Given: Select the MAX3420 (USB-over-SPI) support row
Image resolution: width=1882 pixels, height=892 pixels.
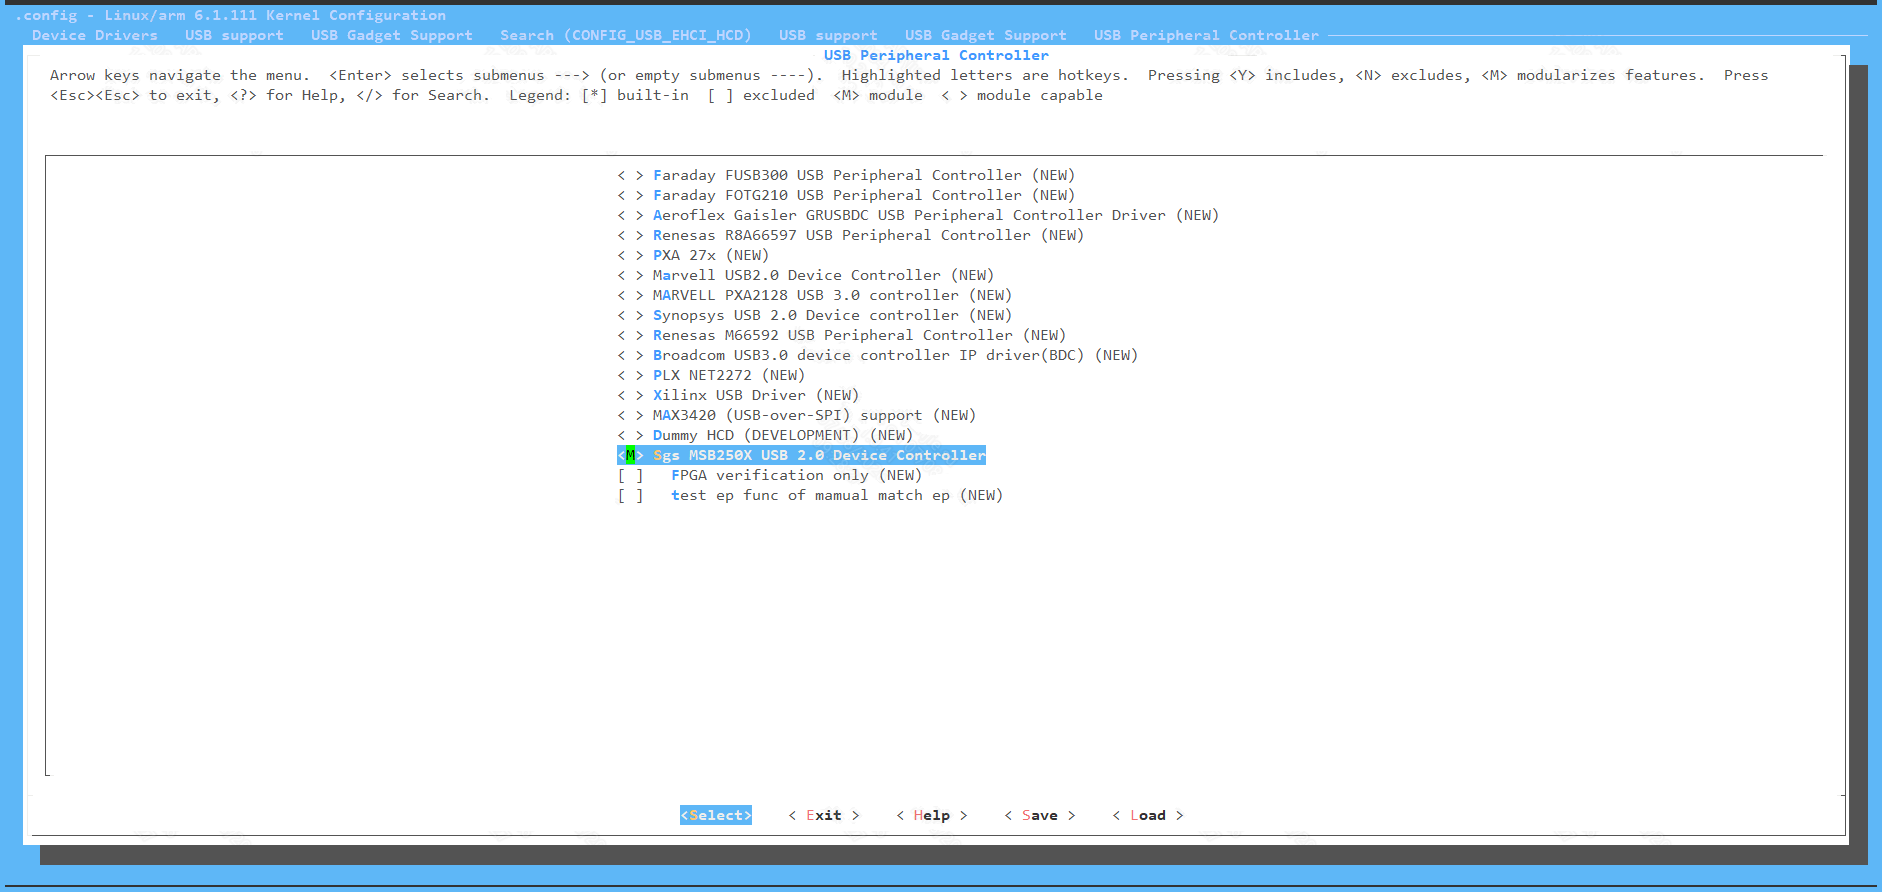Looking at the screenshot, I should (796, 416).
